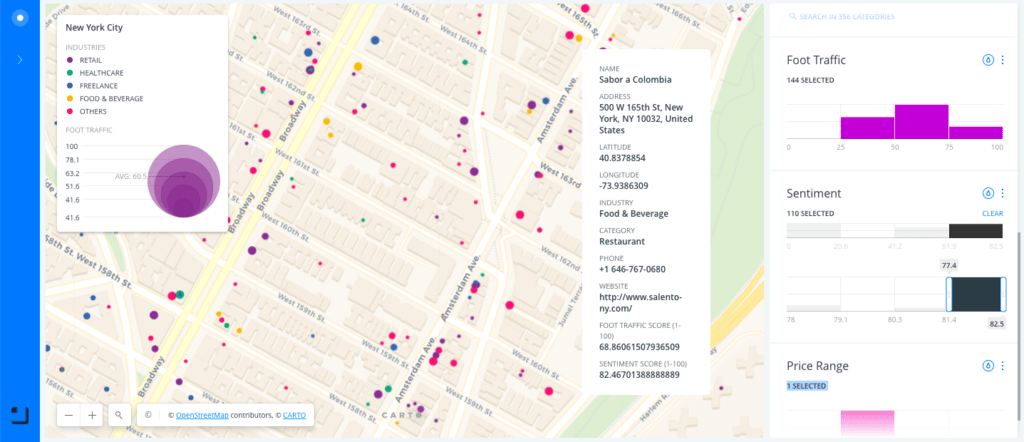
Task: Click the Retail purple legend swatch
Action: [70, 60]
